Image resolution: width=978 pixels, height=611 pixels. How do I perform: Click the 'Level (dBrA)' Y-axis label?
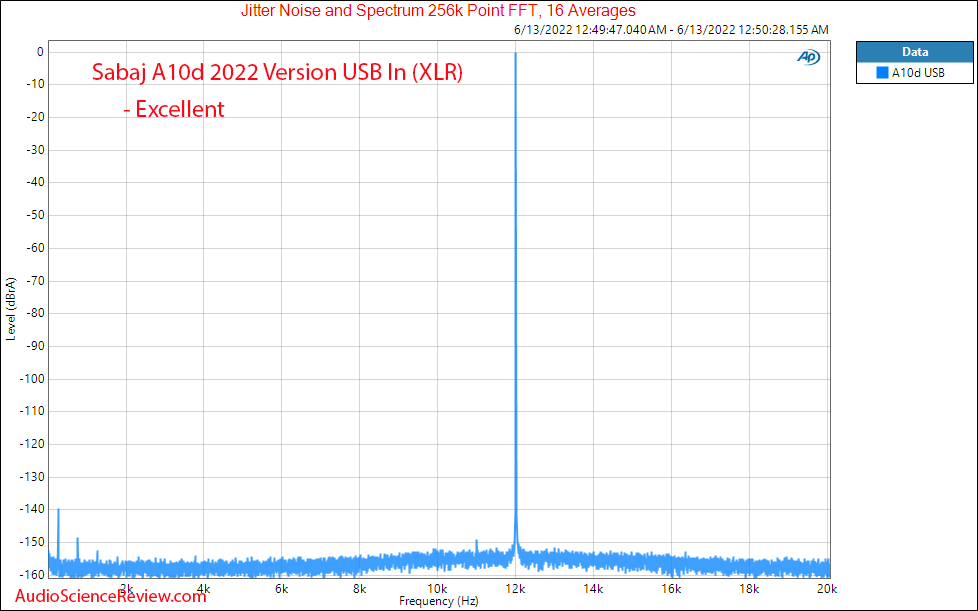[x=11, y=309]
